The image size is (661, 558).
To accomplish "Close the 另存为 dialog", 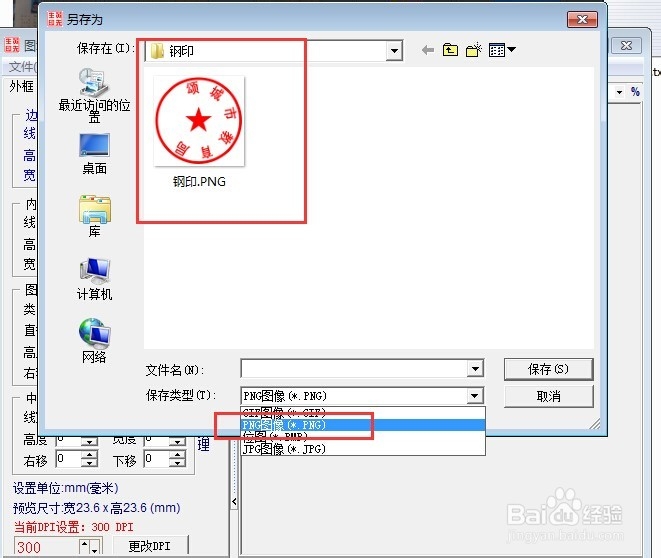I will click(582, 19).
